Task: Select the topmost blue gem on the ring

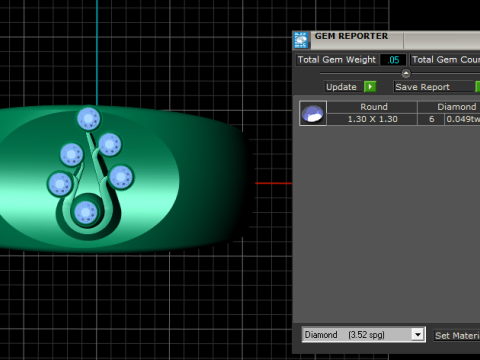Action: tap(88, 118)
